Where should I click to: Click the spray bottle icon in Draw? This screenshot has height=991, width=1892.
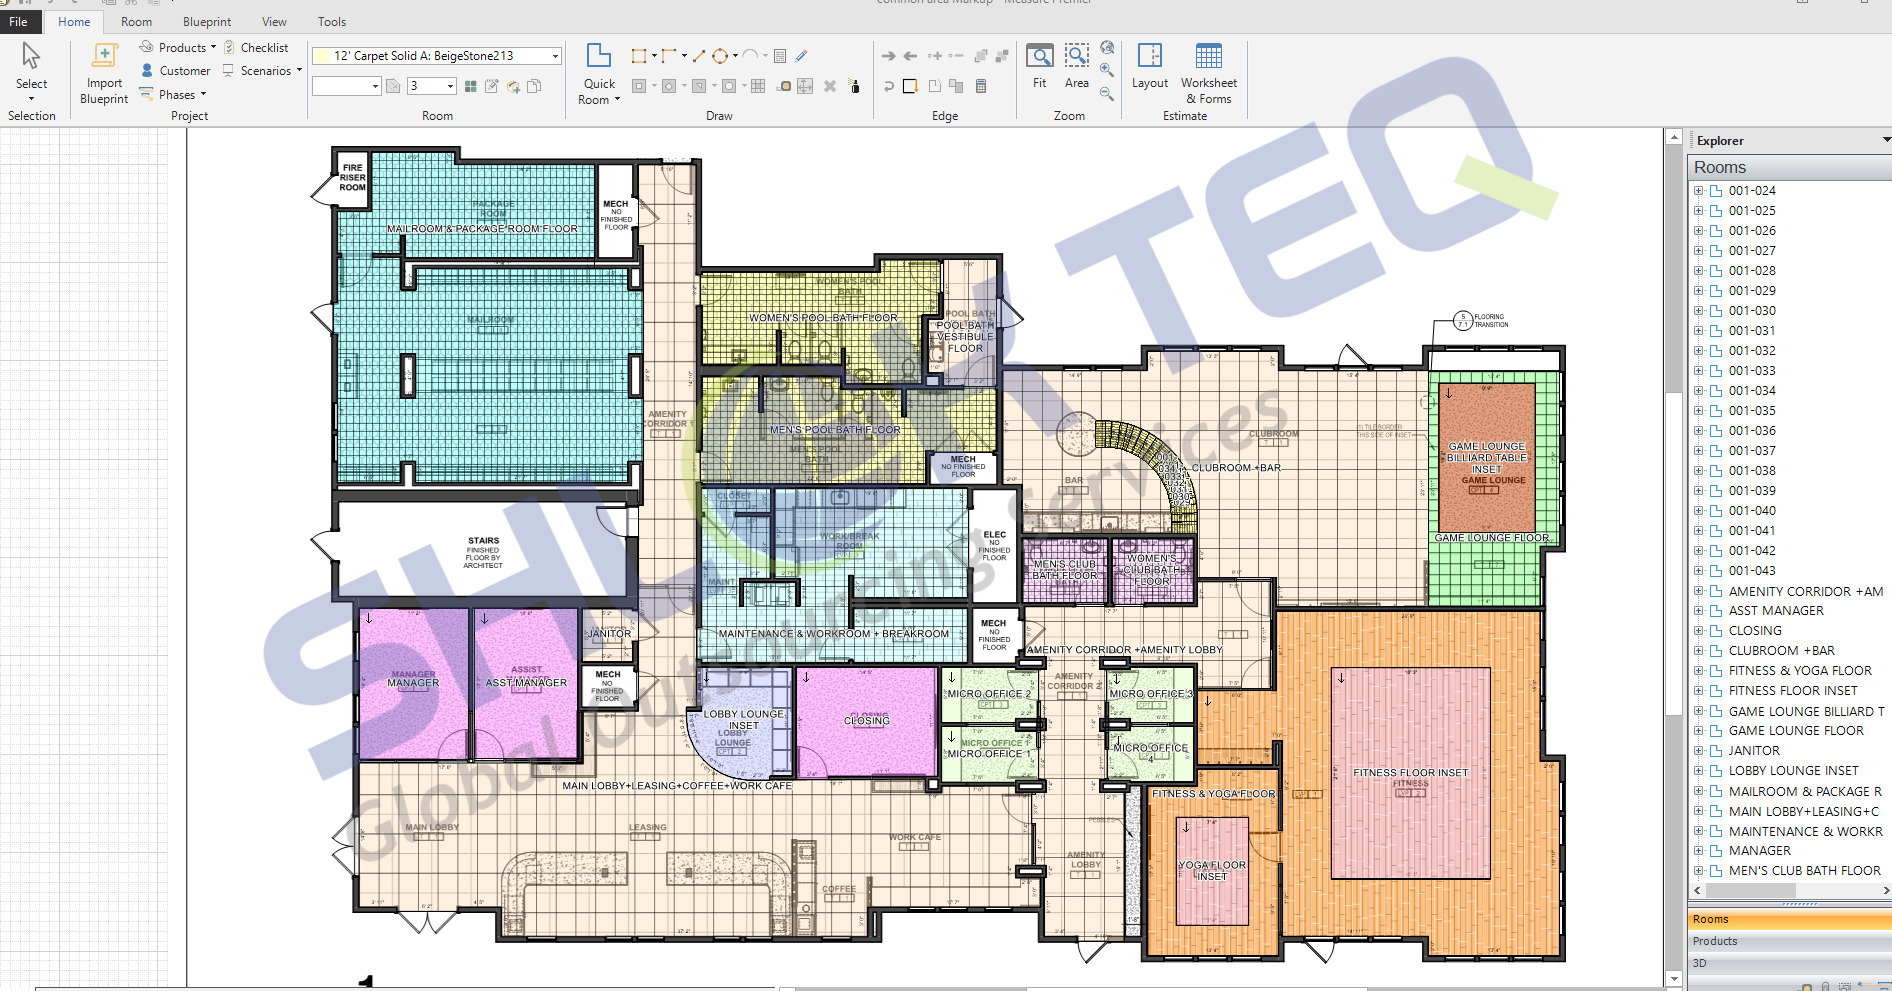click(x=854, y=86)
